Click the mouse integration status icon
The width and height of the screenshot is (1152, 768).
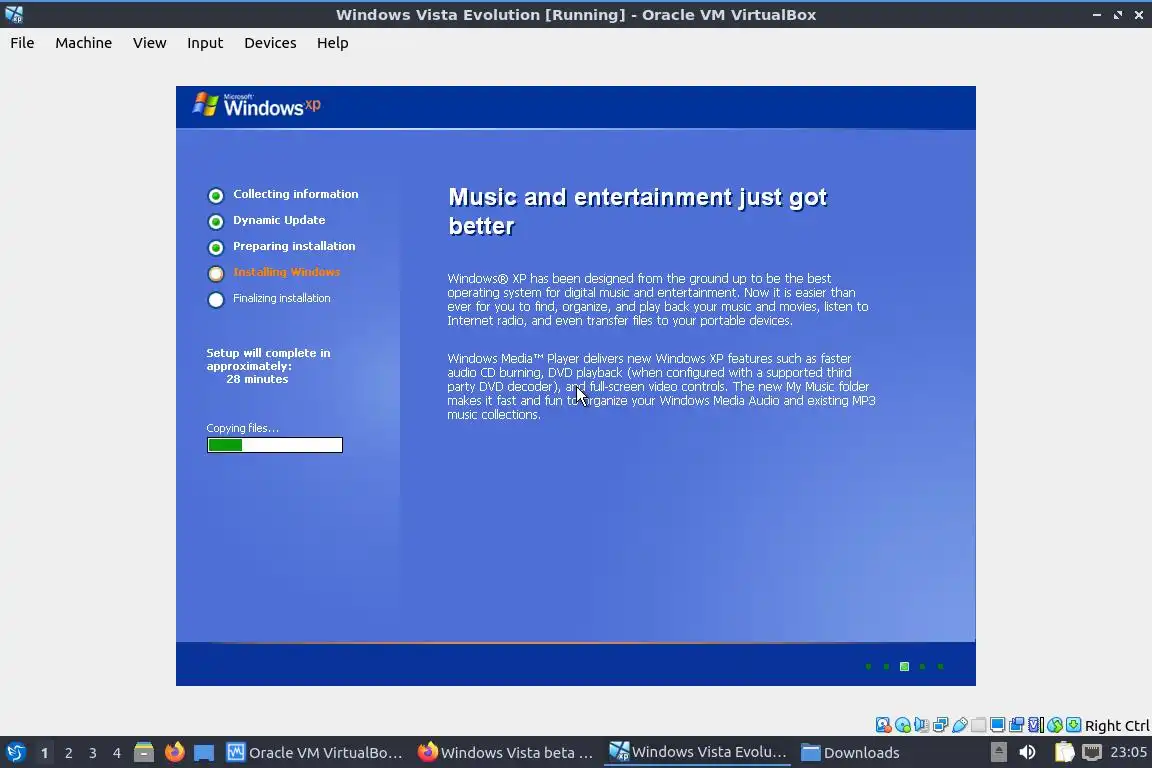pos(1055,725)
